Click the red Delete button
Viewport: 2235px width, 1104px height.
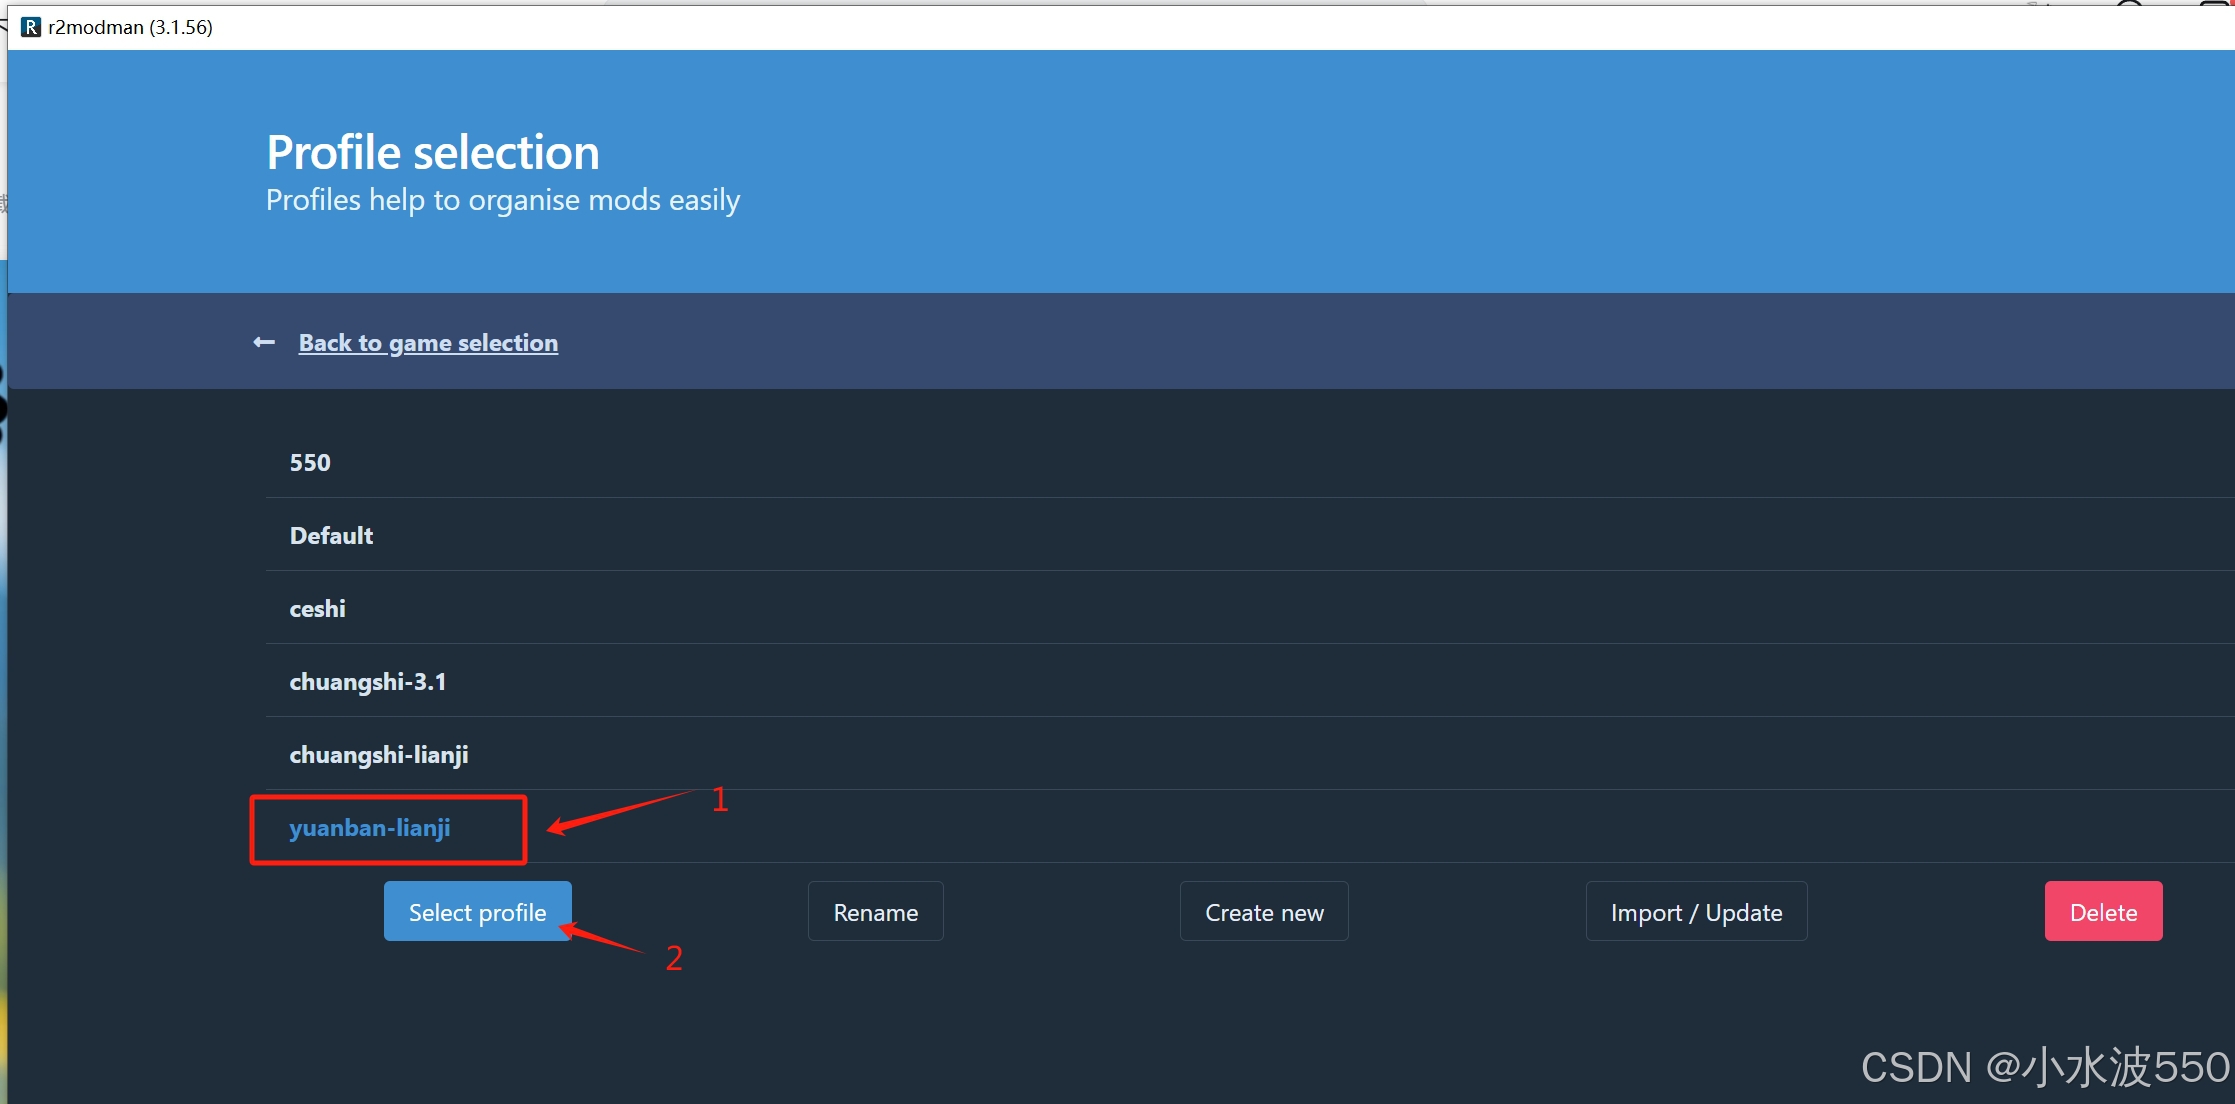pos(2103,911)
